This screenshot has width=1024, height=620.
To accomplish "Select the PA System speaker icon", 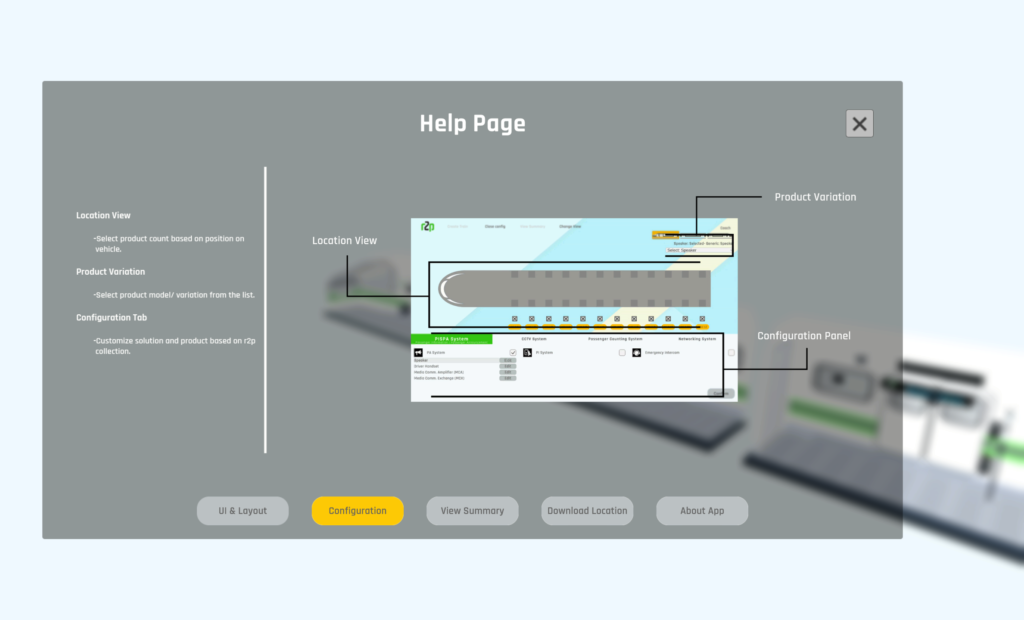I will tap(417, 353).
